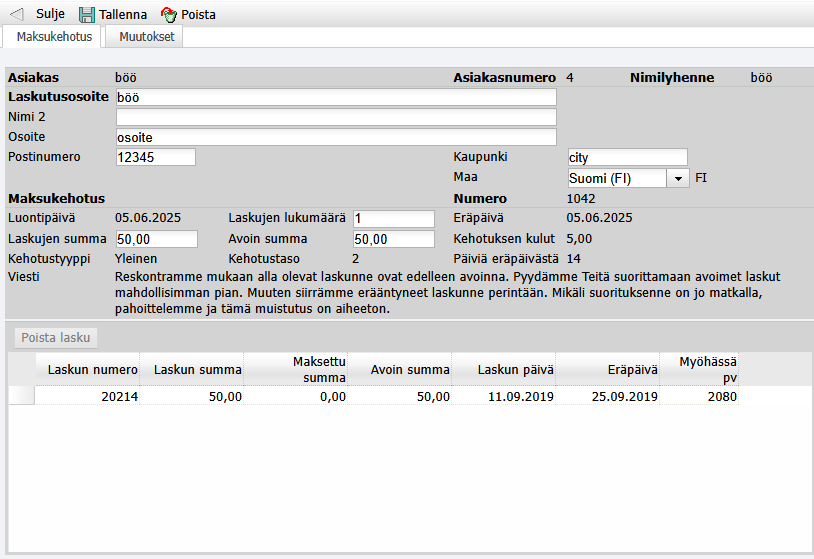Click the 2080 days late cell
The height and width of the screenshot is (559, 814).
[x=699, y=397]
